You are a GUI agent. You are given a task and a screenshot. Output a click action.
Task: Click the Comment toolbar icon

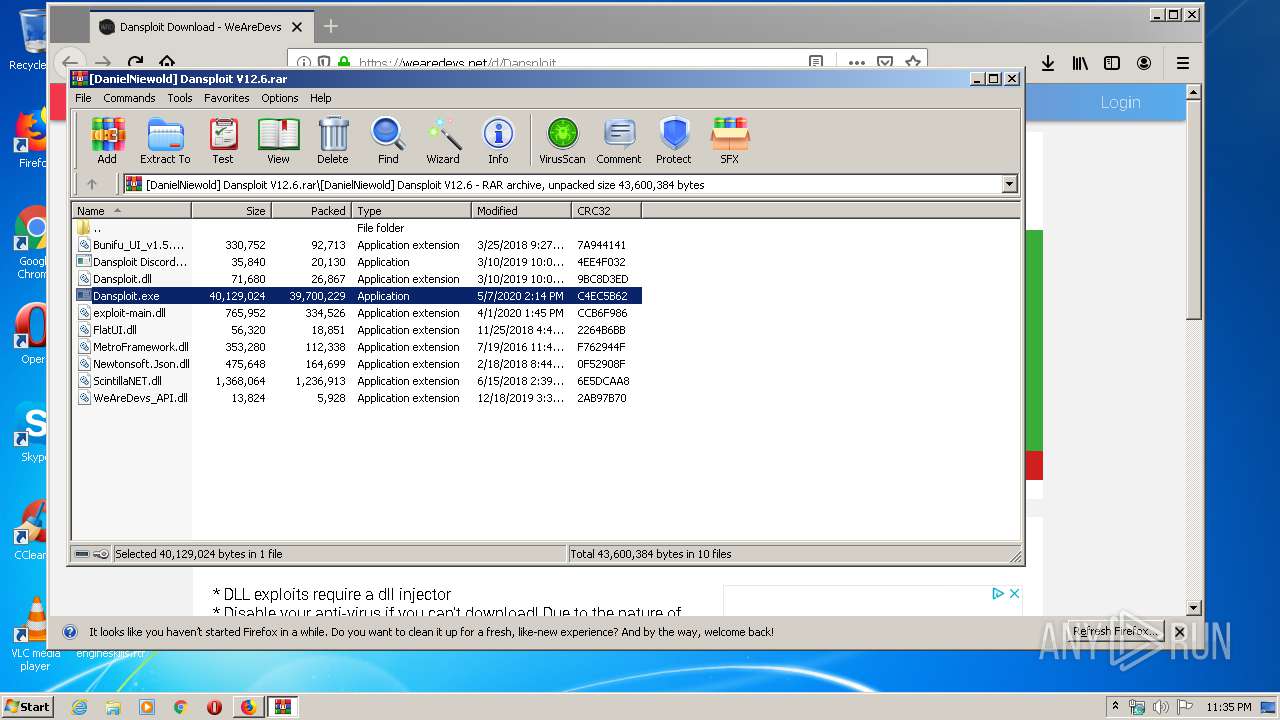pos(619,140)
